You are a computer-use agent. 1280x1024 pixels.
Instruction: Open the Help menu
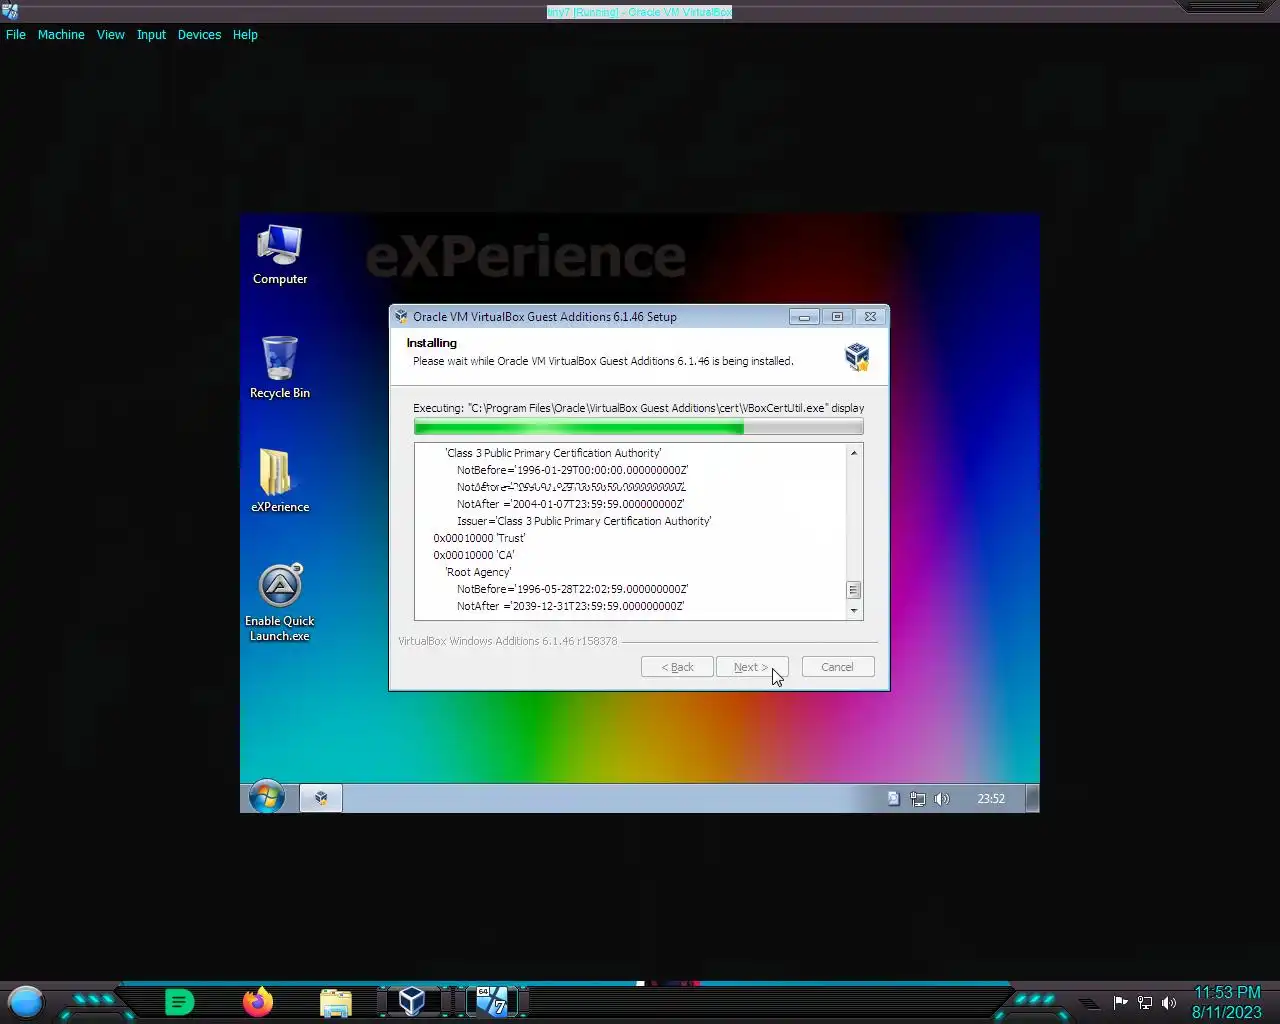[245, 34]
